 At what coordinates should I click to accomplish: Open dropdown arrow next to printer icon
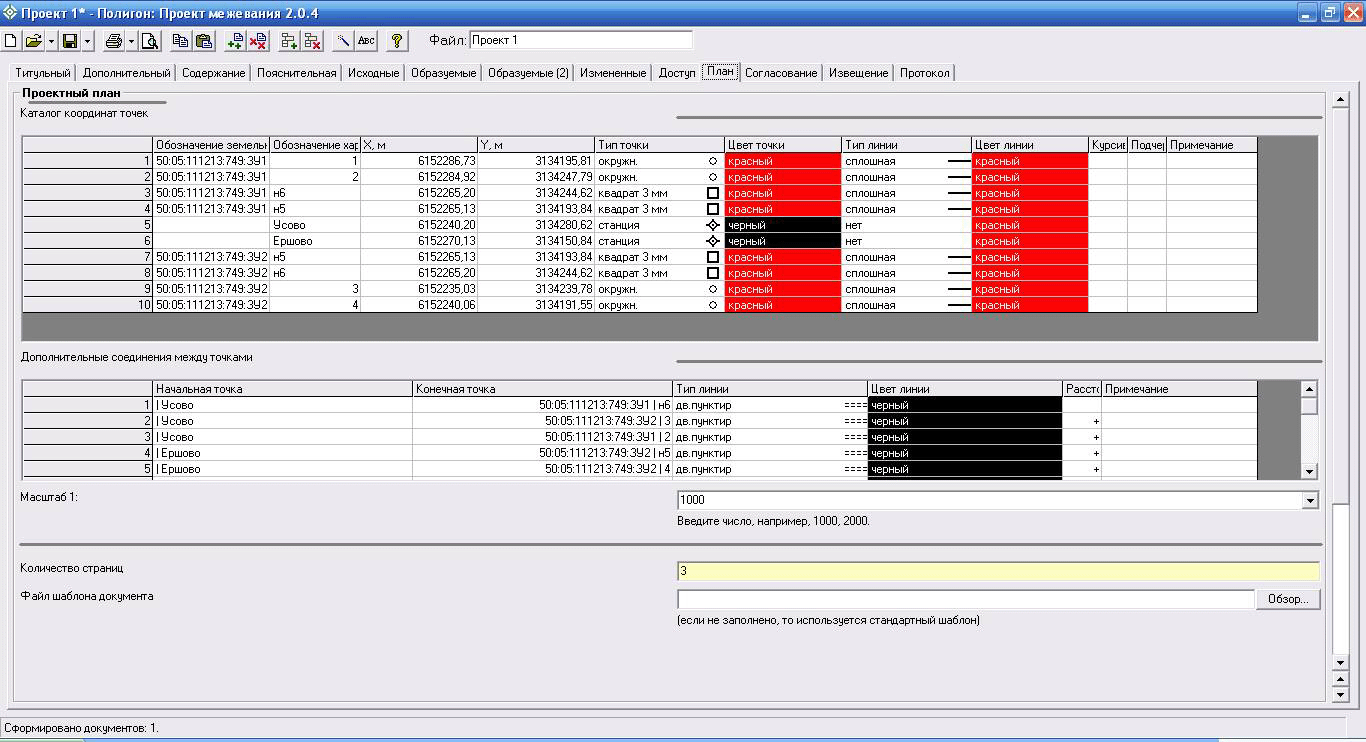(x=130, y=41)
